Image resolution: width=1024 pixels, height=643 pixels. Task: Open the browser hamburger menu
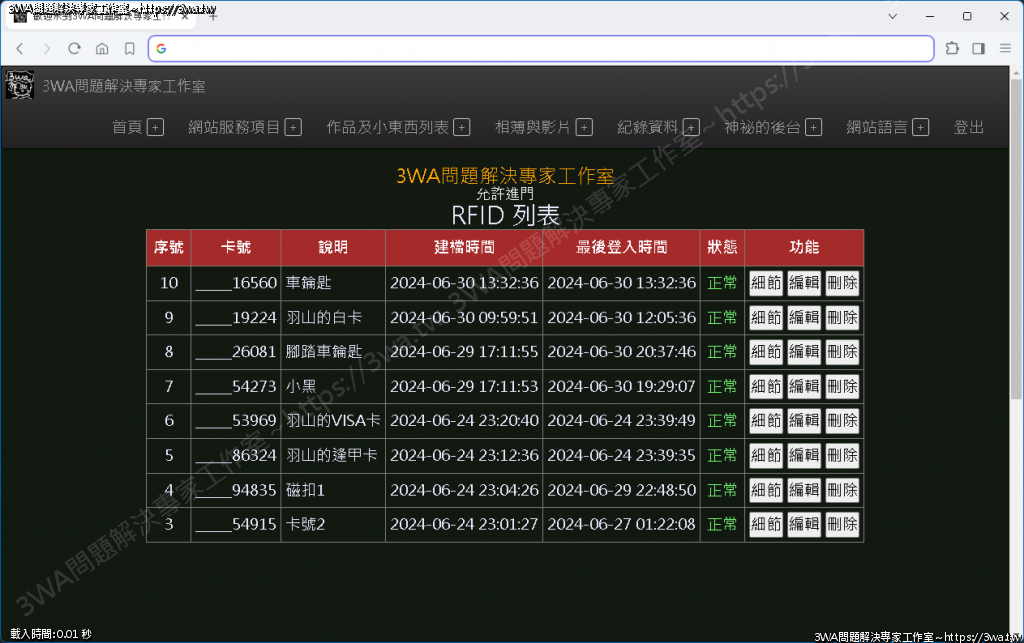(x=1005, y=48)
